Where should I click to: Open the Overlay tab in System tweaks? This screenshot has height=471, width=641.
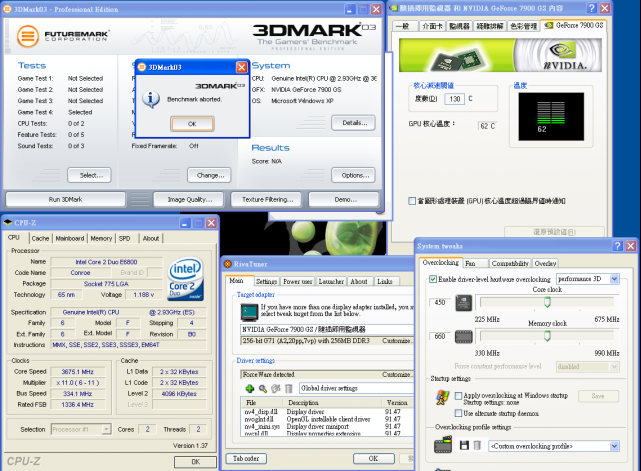point(545,263)
